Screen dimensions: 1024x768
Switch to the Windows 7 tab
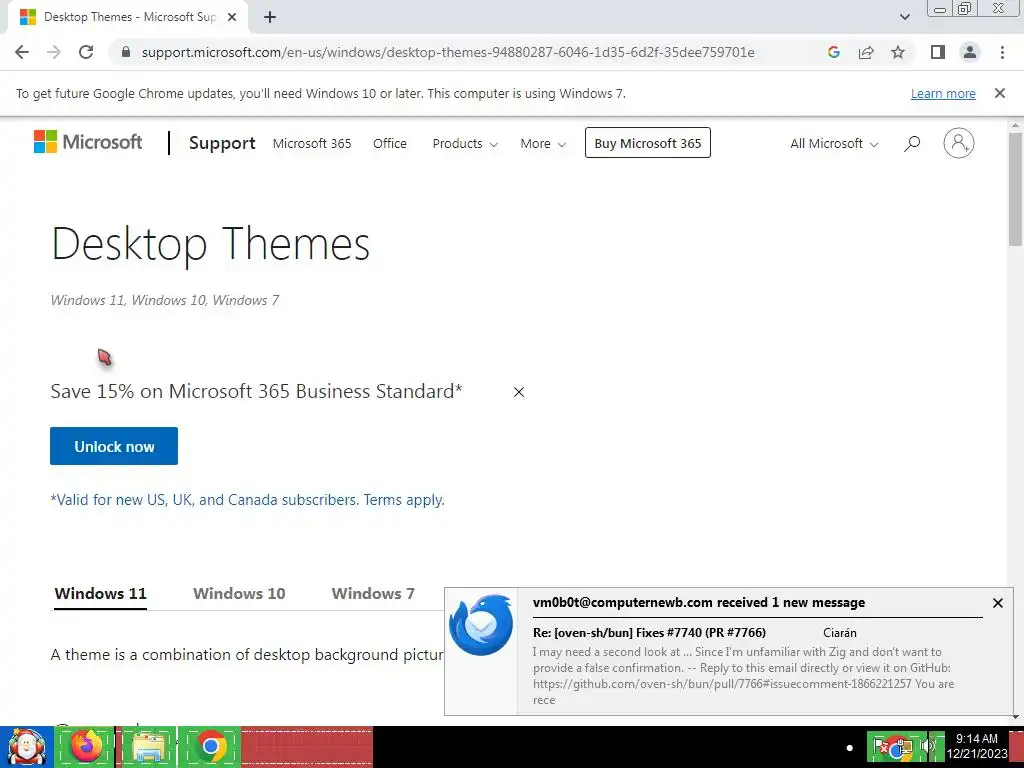(x=373, y=593)
